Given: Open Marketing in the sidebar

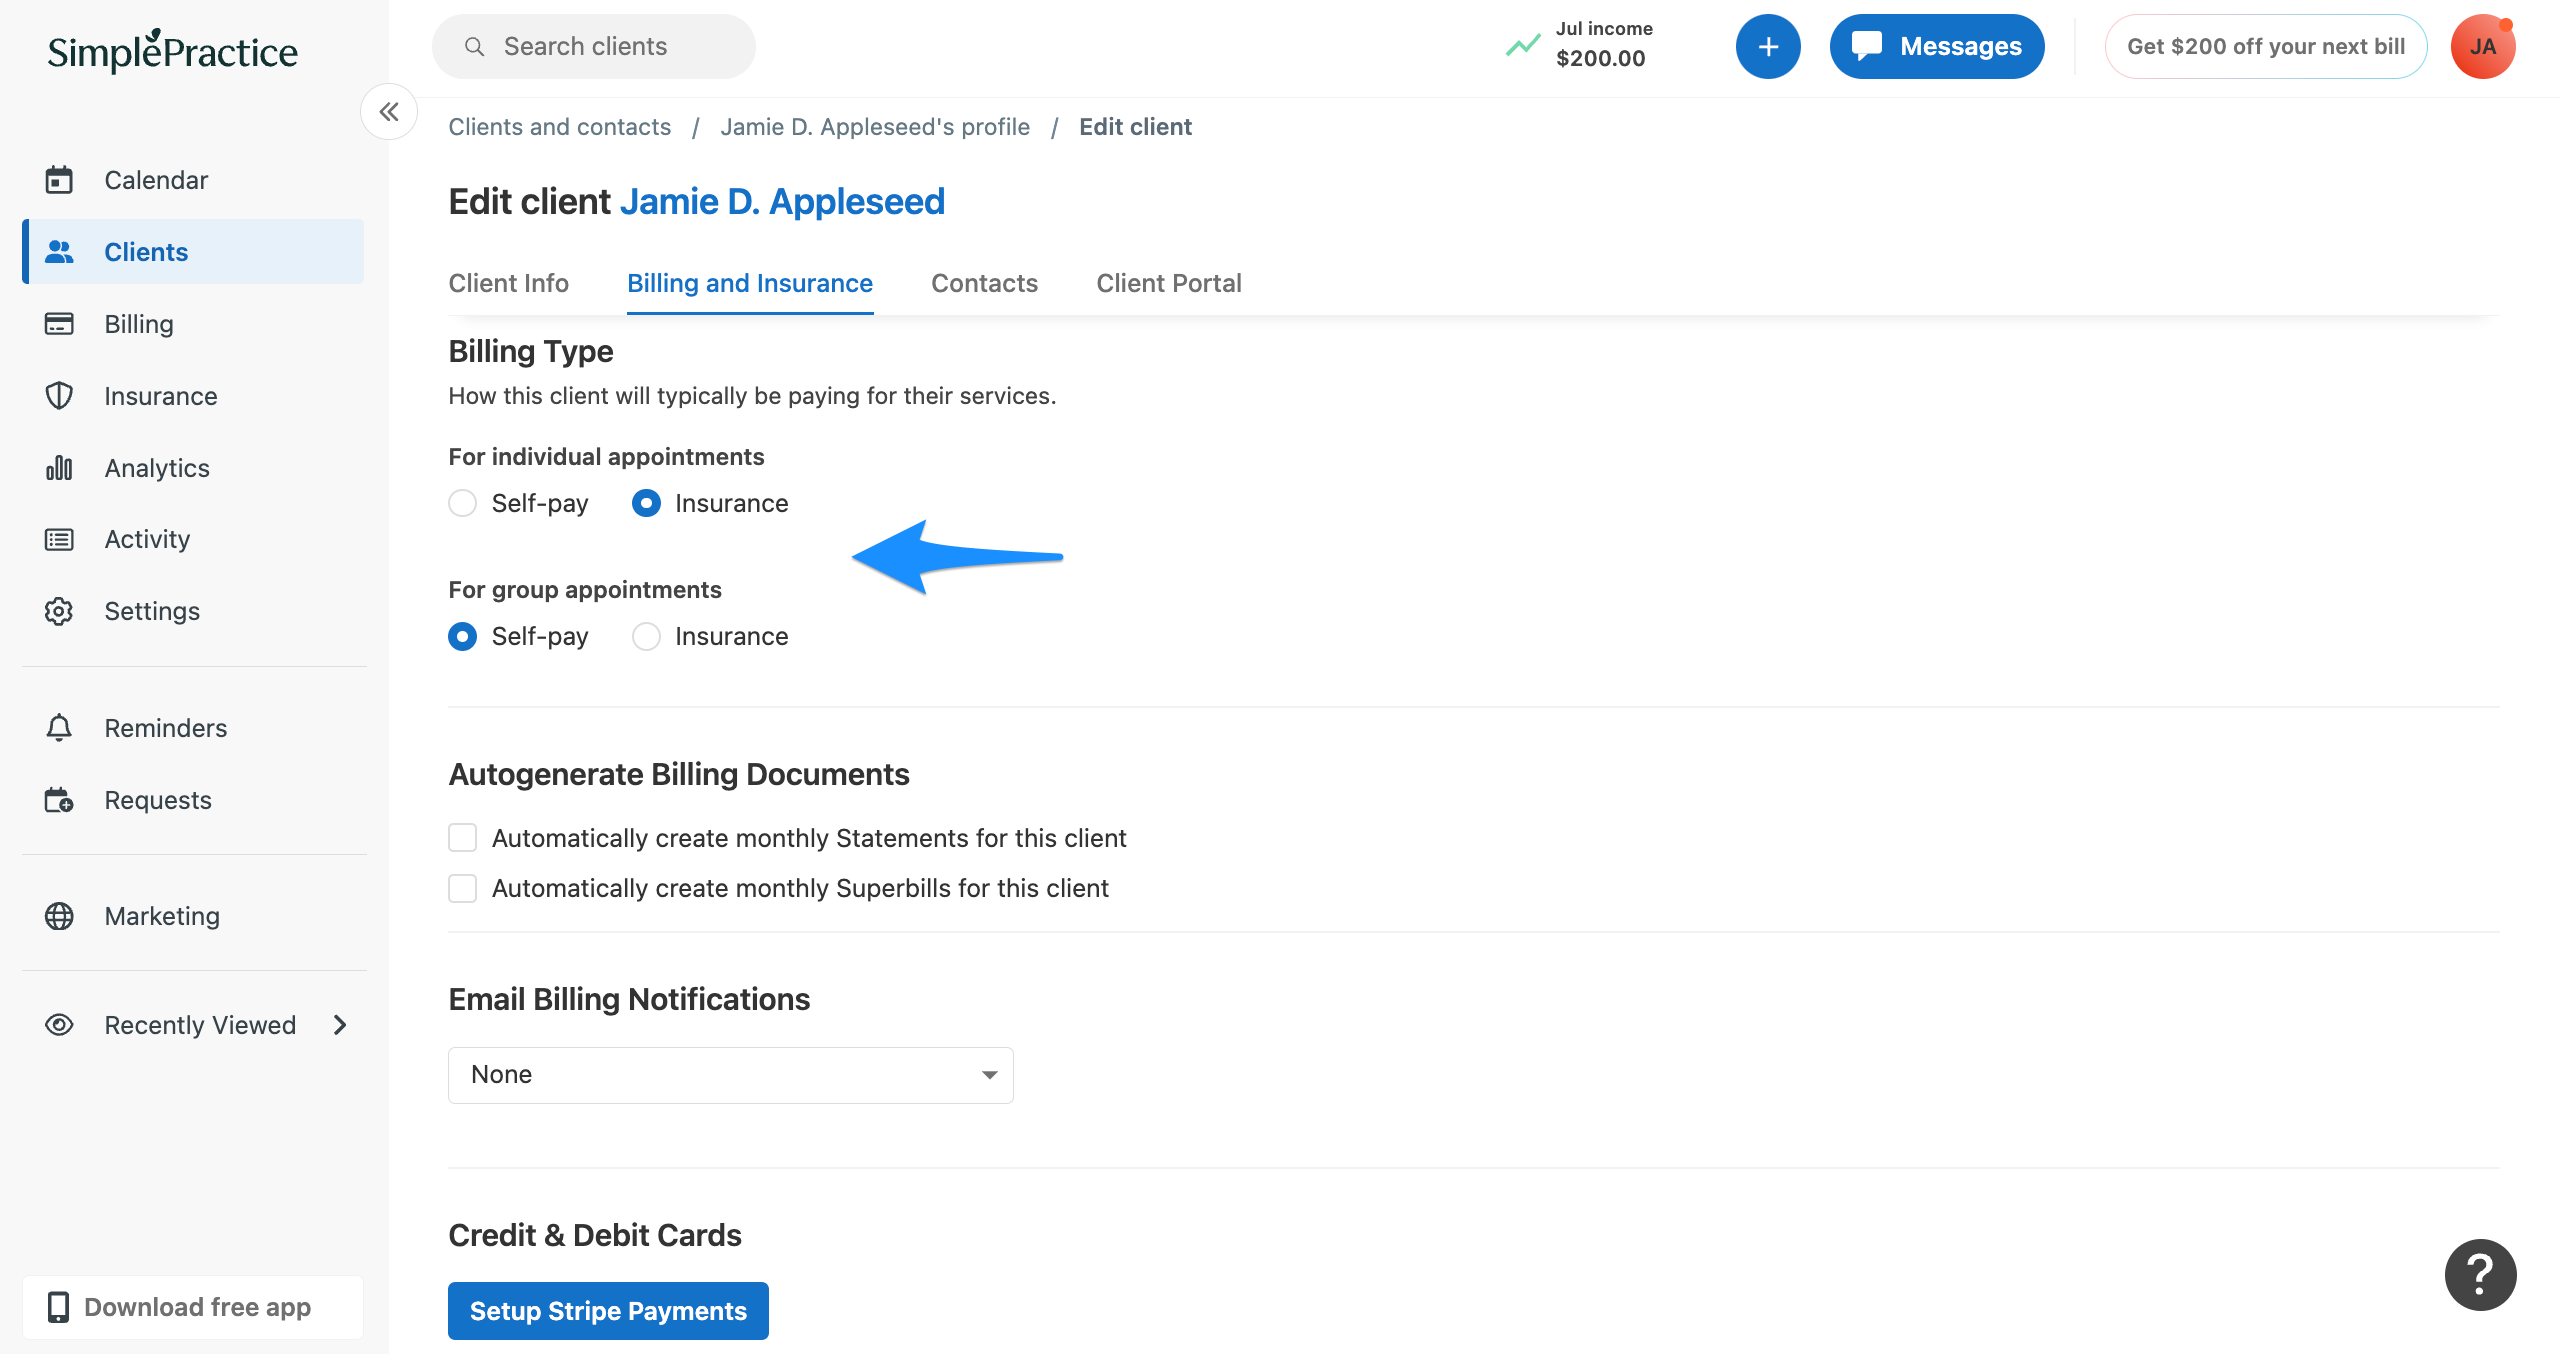Looking at the screenshot, I should 193,916.
